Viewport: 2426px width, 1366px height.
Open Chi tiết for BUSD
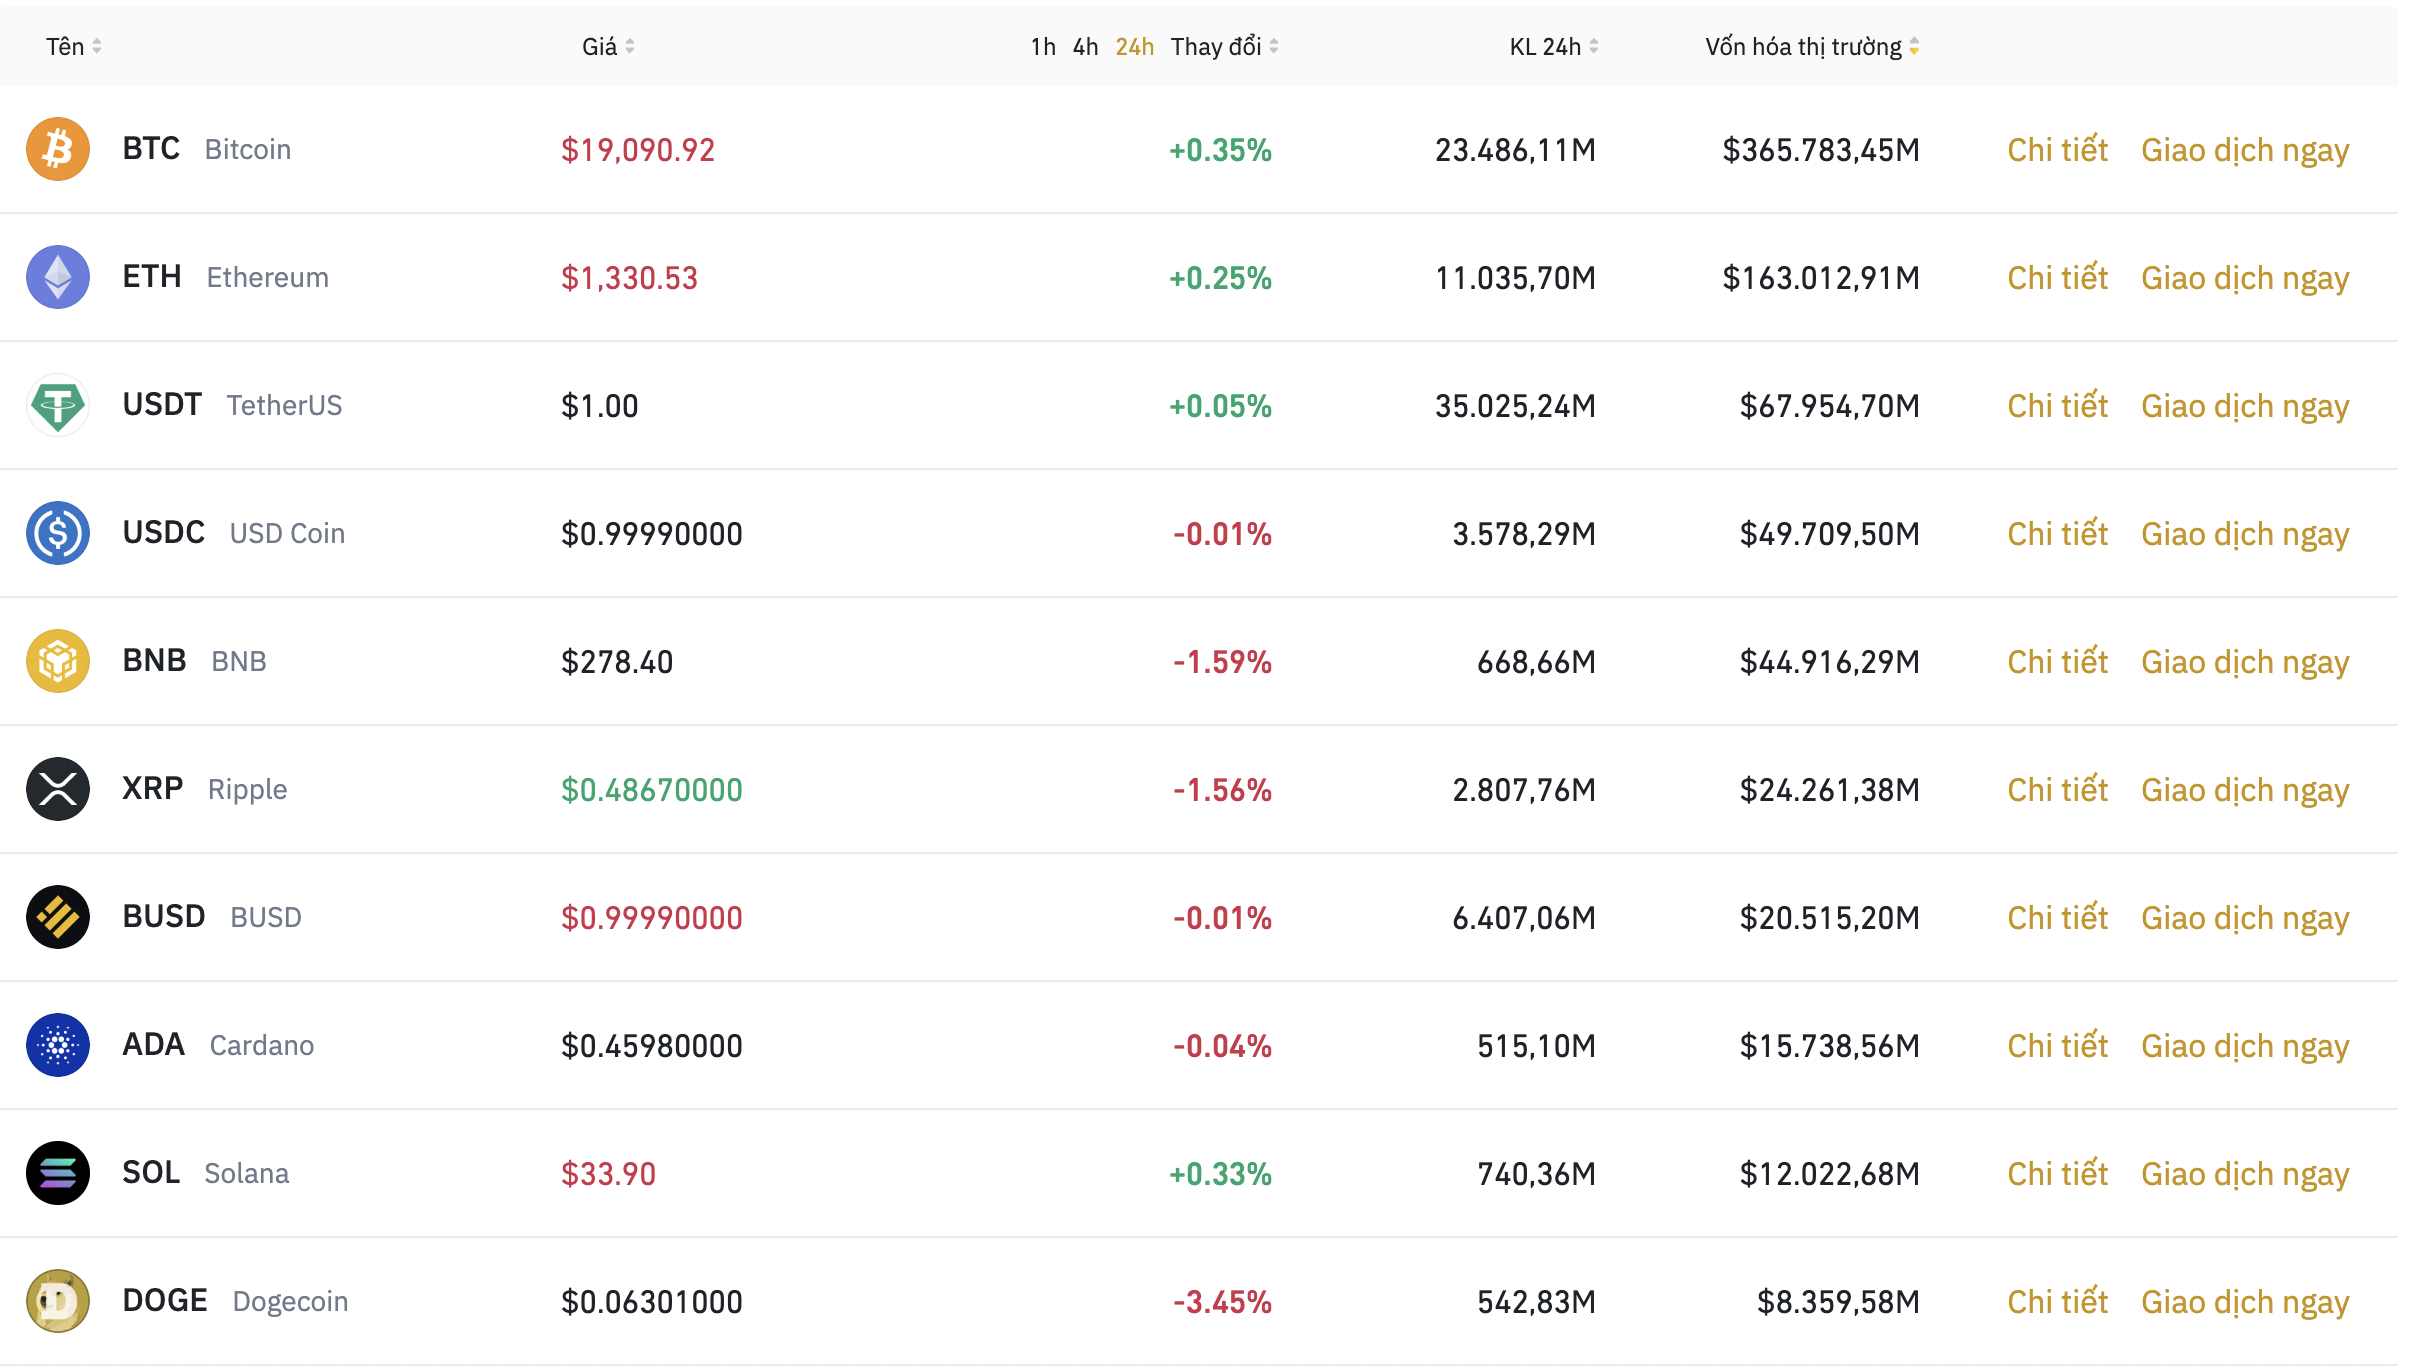2057,918
